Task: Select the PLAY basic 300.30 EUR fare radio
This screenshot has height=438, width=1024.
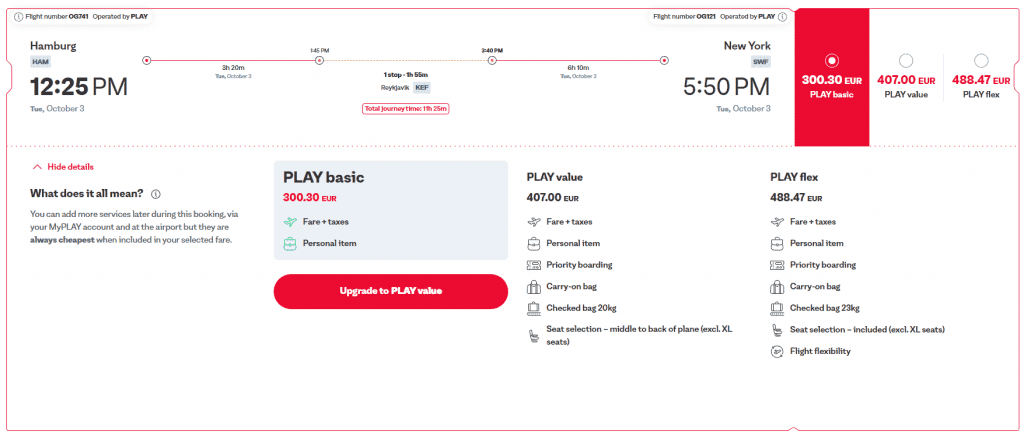Action: (x=832, y=60)
